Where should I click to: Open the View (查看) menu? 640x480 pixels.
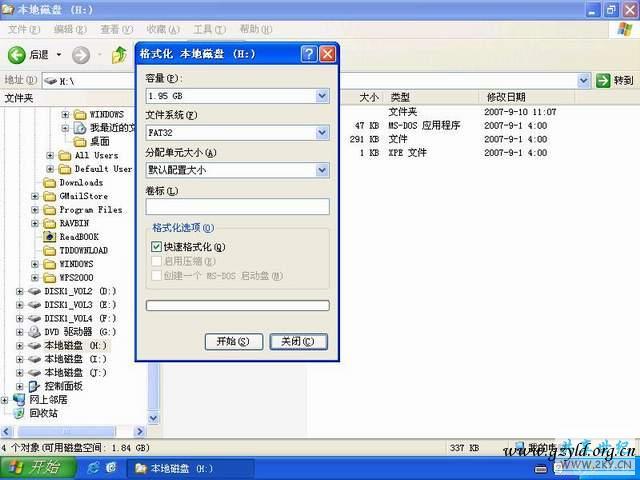tap(110, 30)
